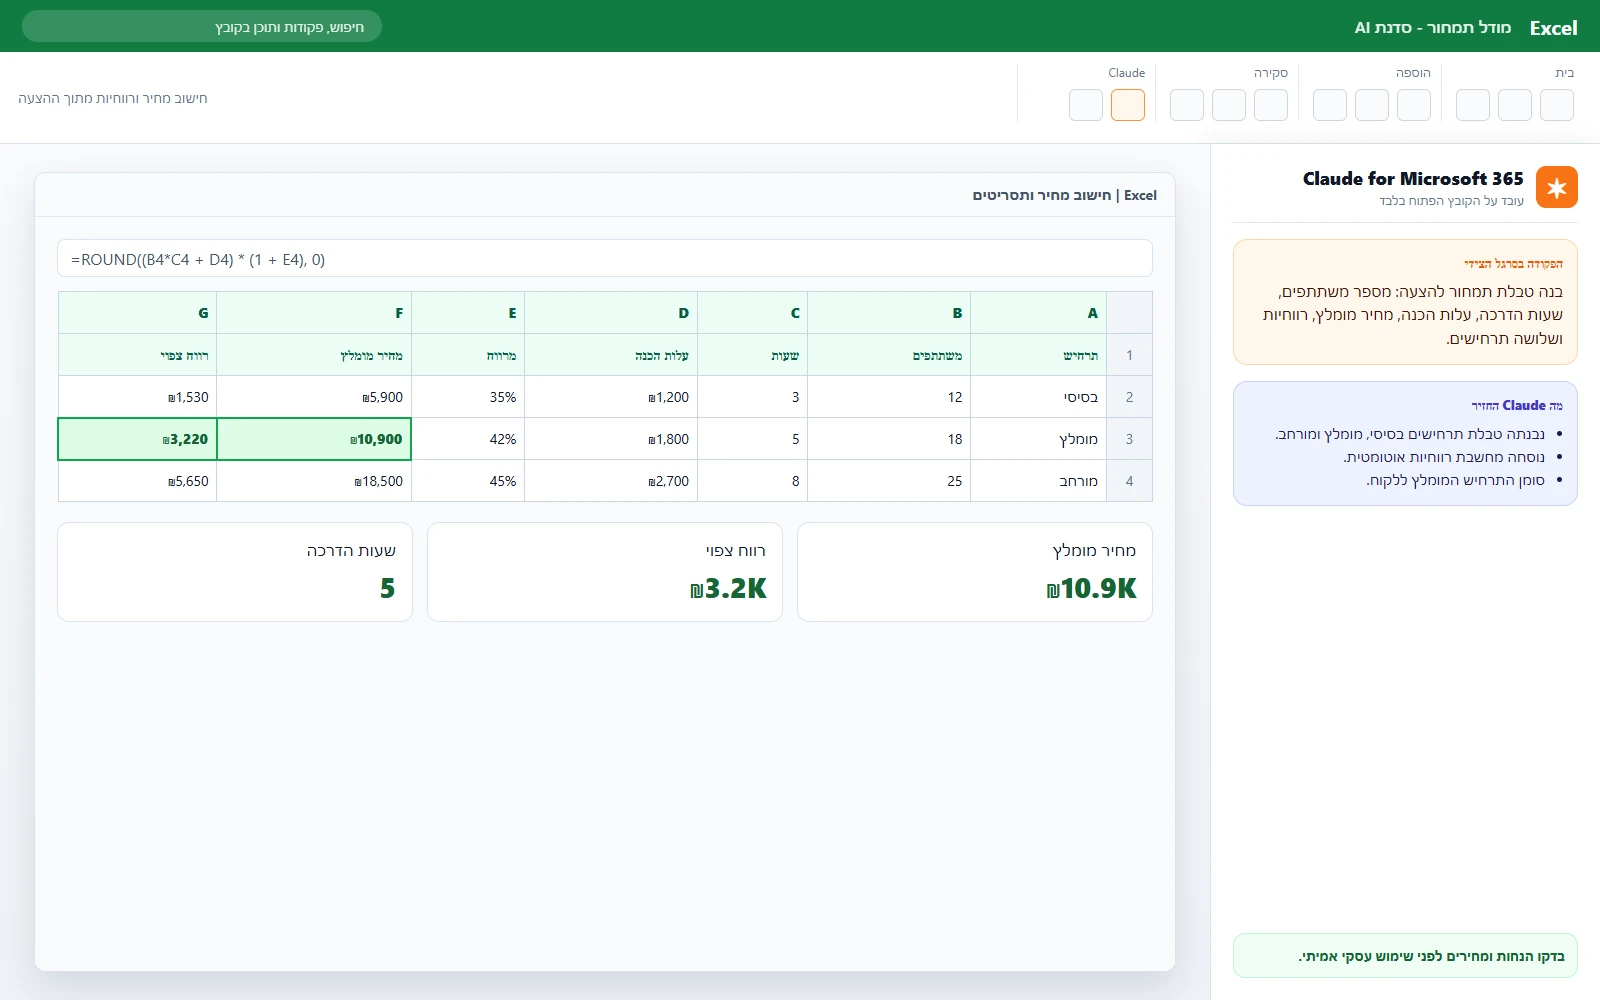1600x1000 pixels.
Task: Select the cell with 18 participants
Action: click(889, 439)
